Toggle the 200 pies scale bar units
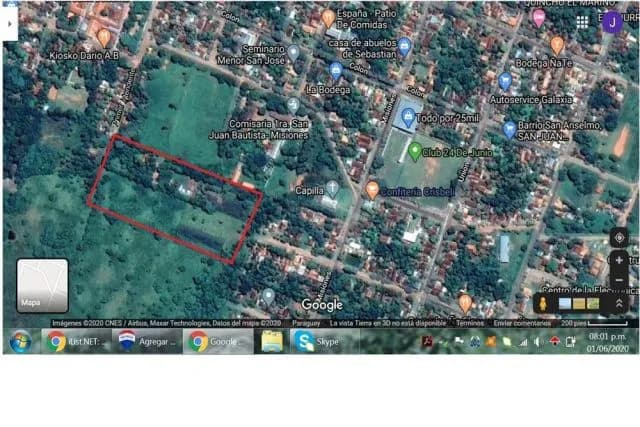640x427 pixels. click(594, 323)
